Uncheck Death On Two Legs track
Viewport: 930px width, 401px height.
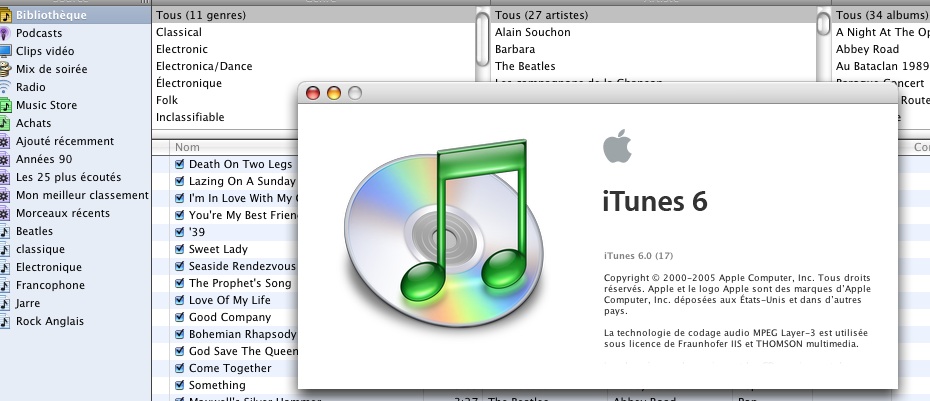pos(180,164)
